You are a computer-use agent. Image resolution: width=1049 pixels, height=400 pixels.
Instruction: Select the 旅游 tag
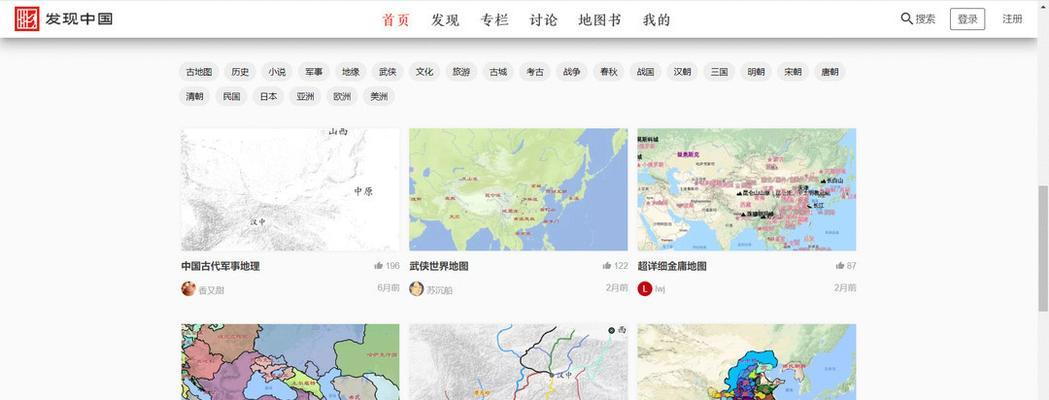point(461,72)
